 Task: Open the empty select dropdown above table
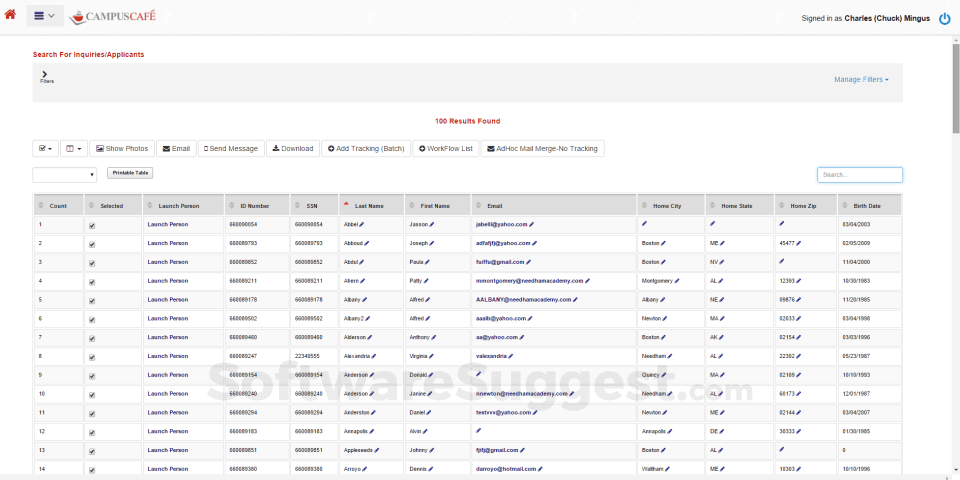(64, 175)
